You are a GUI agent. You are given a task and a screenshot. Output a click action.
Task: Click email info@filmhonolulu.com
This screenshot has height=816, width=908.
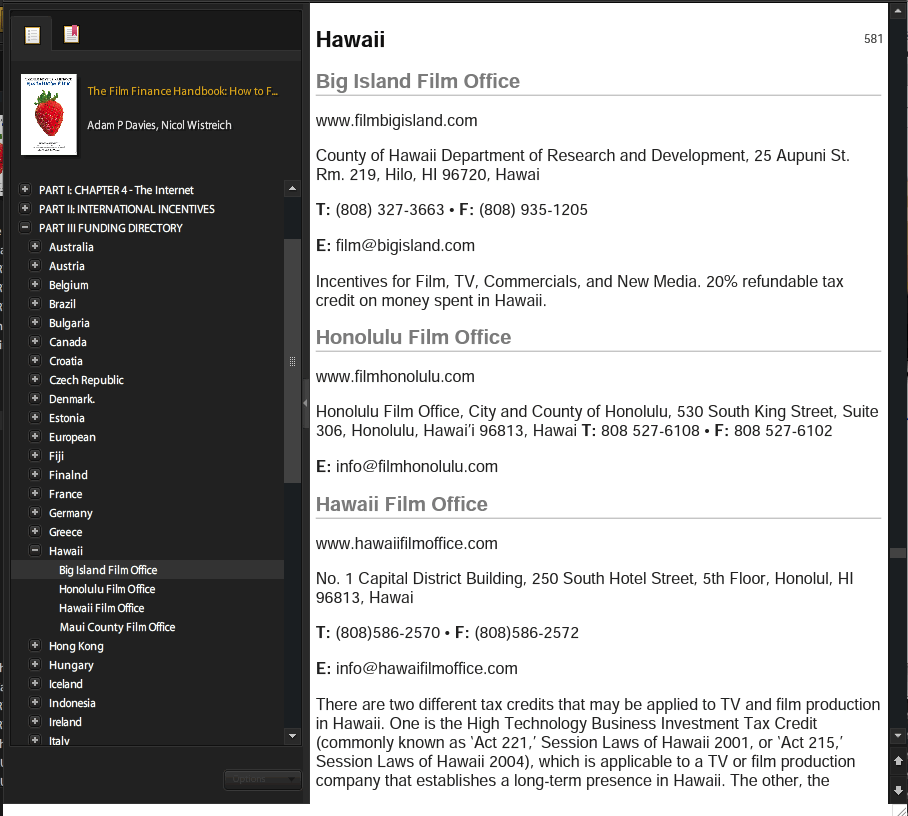coord(416,467)
